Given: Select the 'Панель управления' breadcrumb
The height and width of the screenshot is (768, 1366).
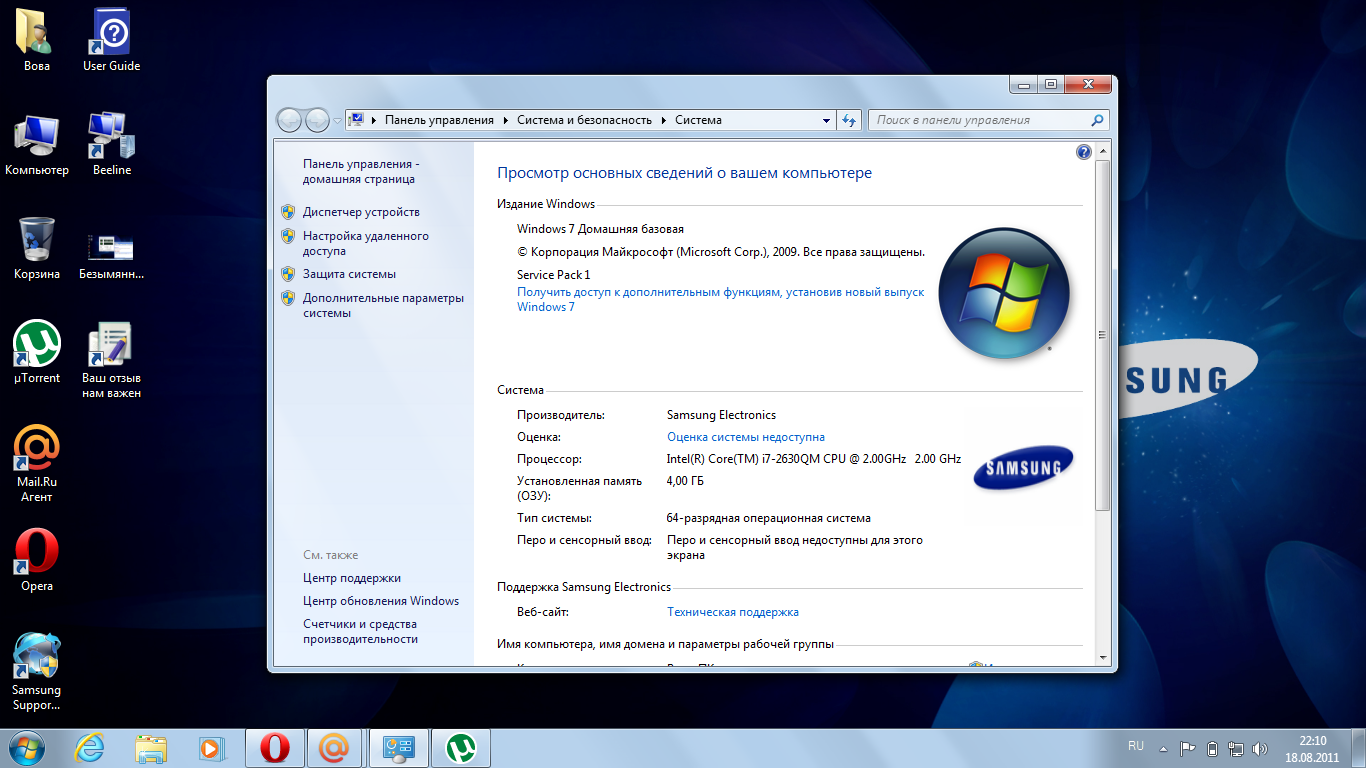Looking at the screenshot, I should tap(439, 120).
